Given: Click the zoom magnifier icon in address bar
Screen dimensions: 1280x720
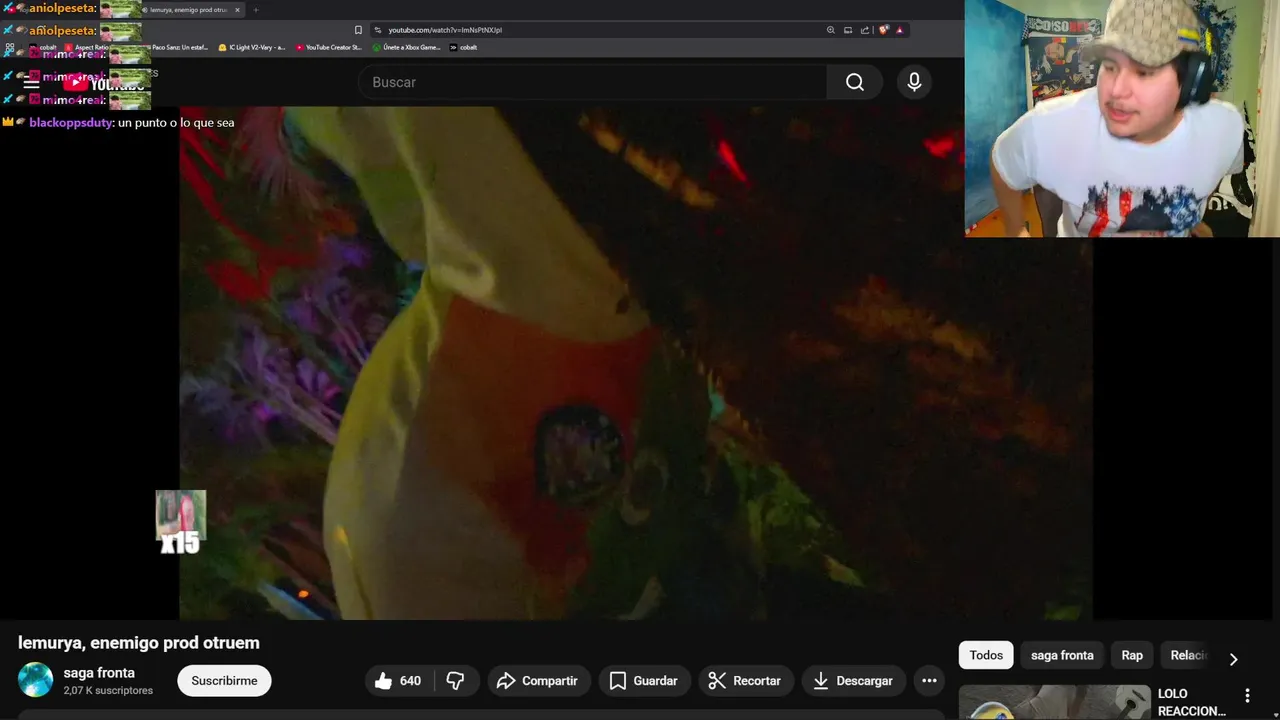Looking at the screenshot, I should tap(830, 30).
